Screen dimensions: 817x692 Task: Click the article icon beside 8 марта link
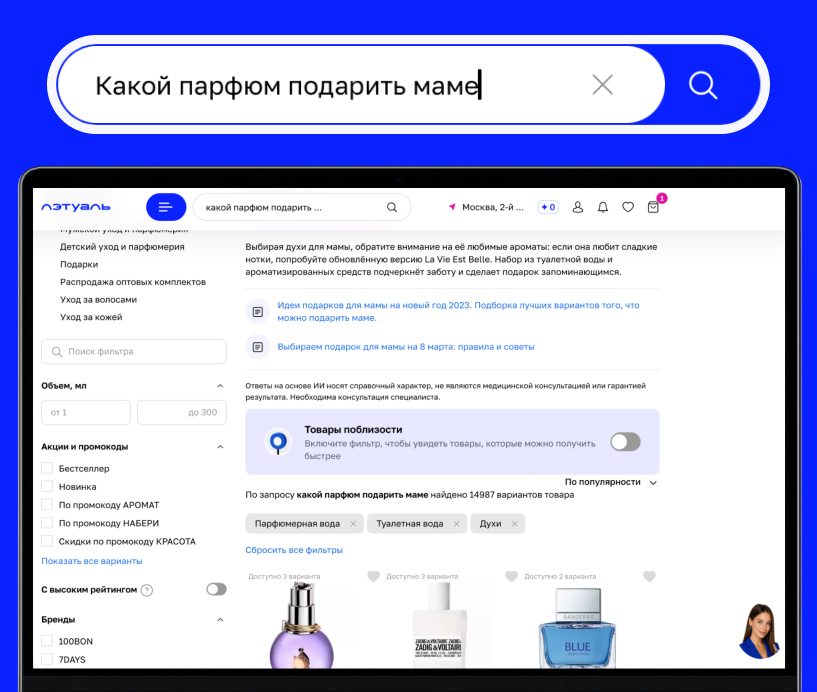[x=257, y=347]
